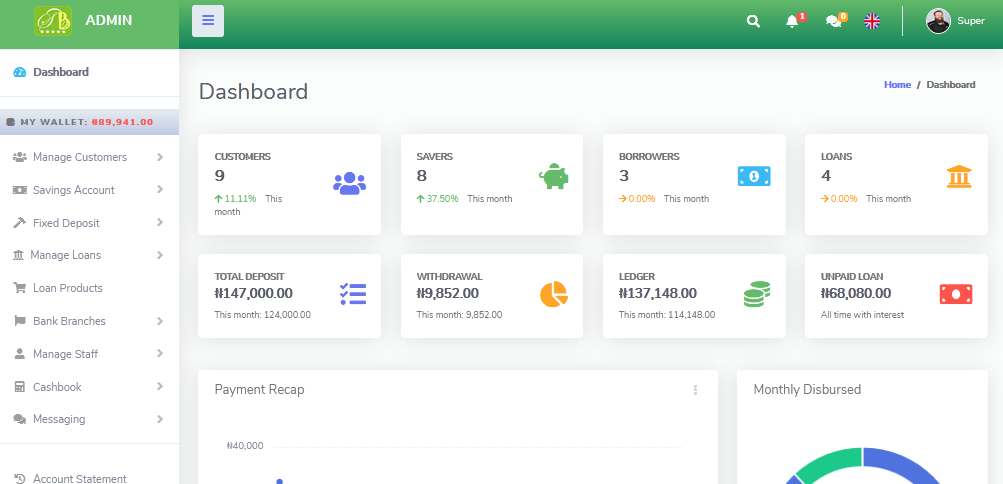Screen dimensions: 1003x484
Task: Click the UK flag language selector
Action: (x=872, y=21)
